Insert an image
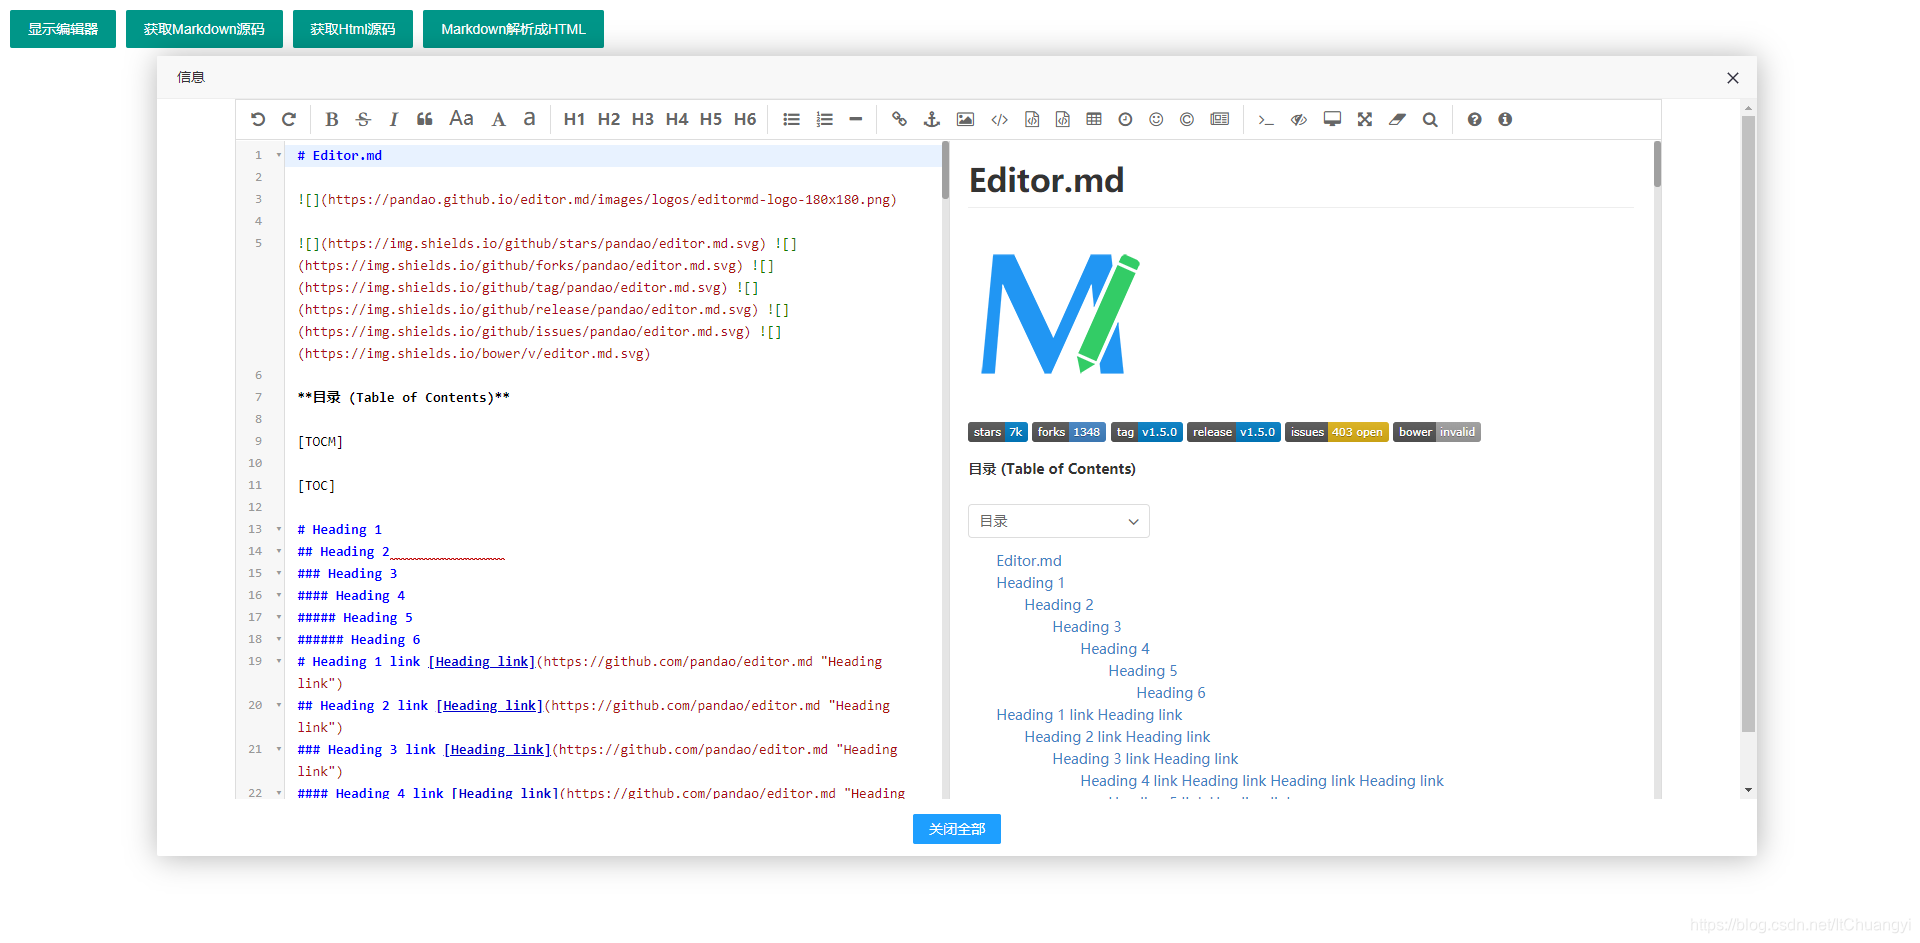This screenshot has height=943, width=1920. (x=965, y=119)
